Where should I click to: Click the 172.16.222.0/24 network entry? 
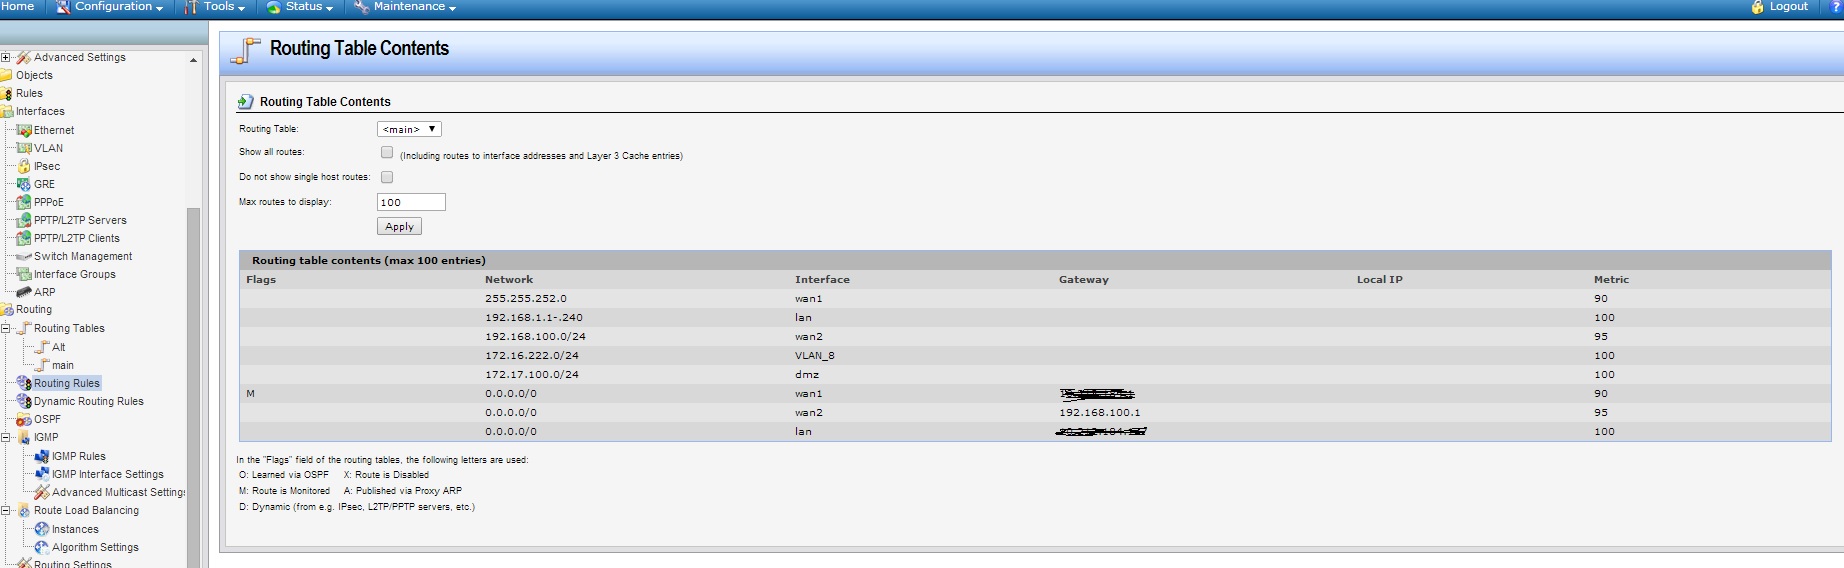click(532, 355)
